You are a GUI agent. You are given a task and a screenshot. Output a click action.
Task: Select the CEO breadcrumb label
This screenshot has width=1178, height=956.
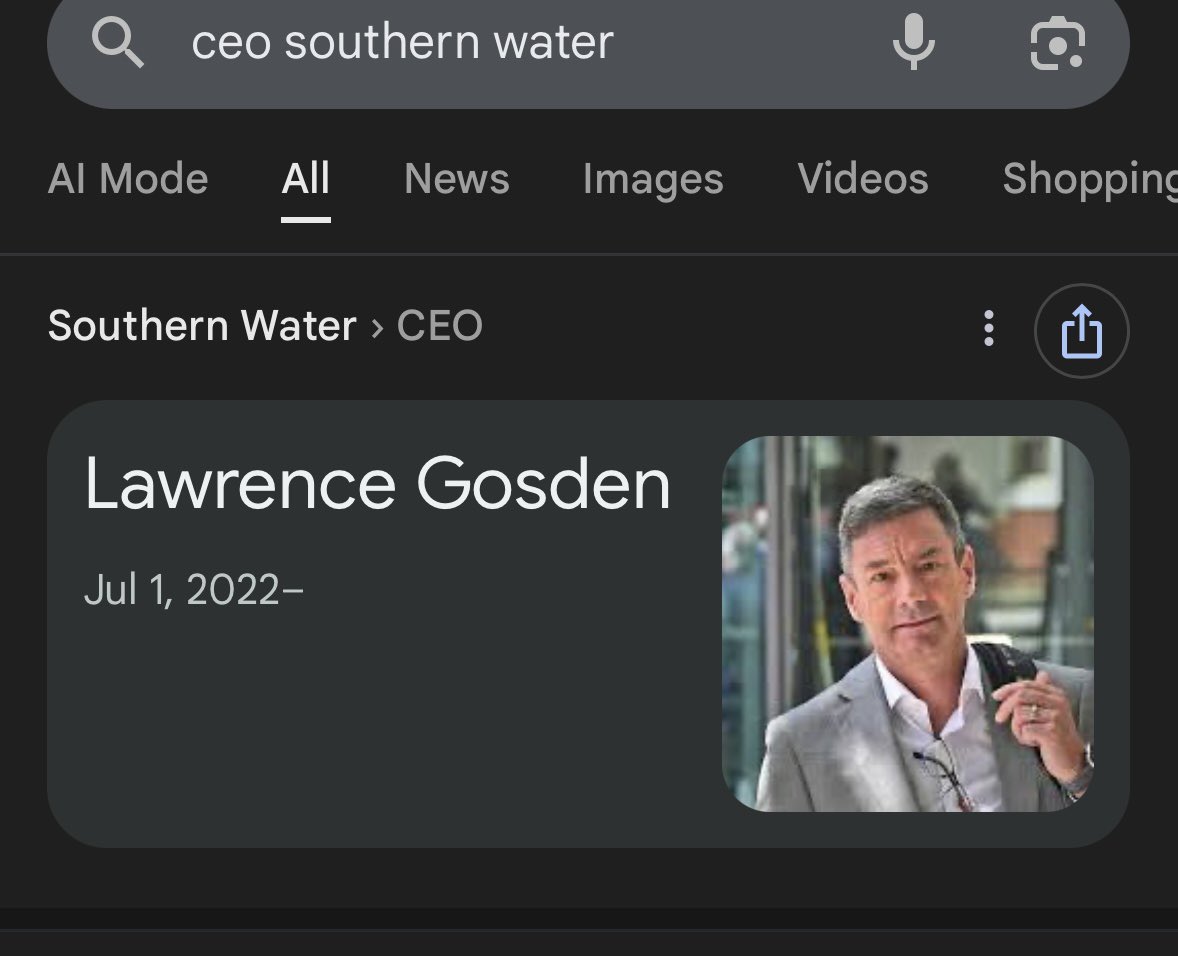tap(439, 326)
